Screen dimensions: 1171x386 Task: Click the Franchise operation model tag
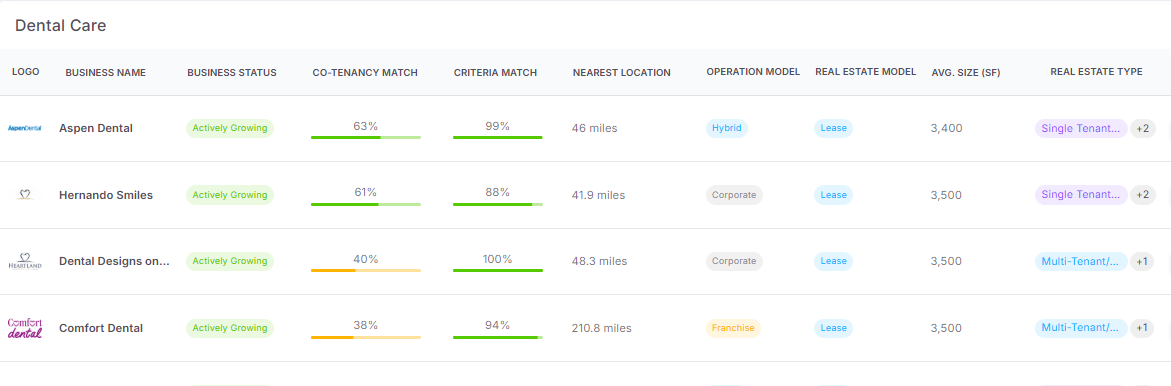pos(733,328)
